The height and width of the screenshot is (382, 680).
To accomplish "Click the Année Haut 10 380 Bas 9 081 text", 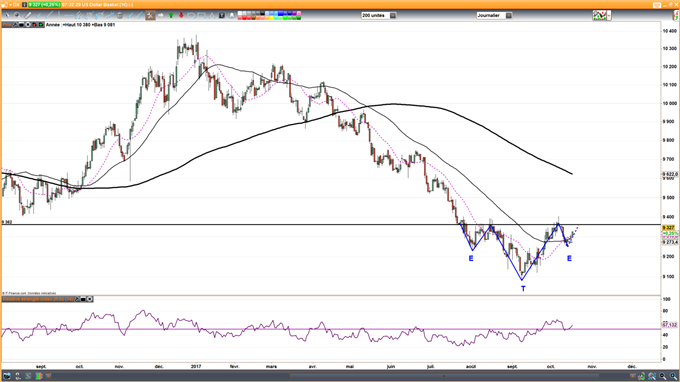I will coord(81,25).
